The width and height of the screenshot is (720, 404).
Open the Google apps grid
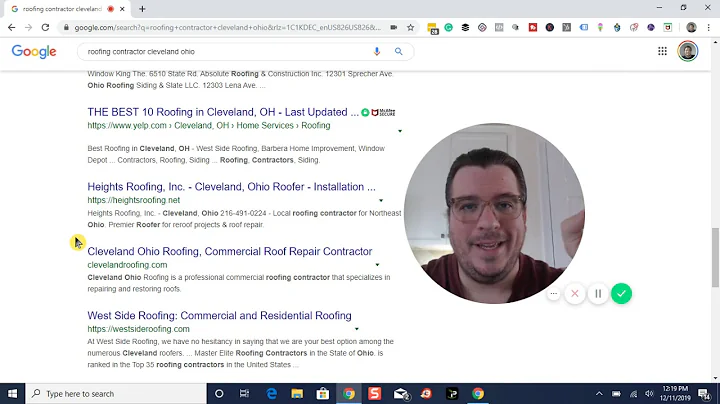pos(662,51)
